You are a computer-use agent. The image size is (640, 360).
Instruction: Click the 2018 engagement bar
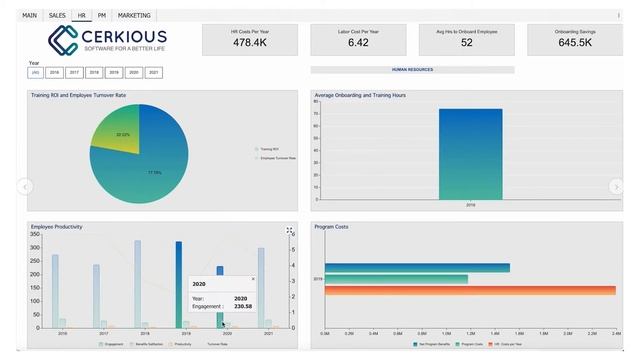pos(138,284)
